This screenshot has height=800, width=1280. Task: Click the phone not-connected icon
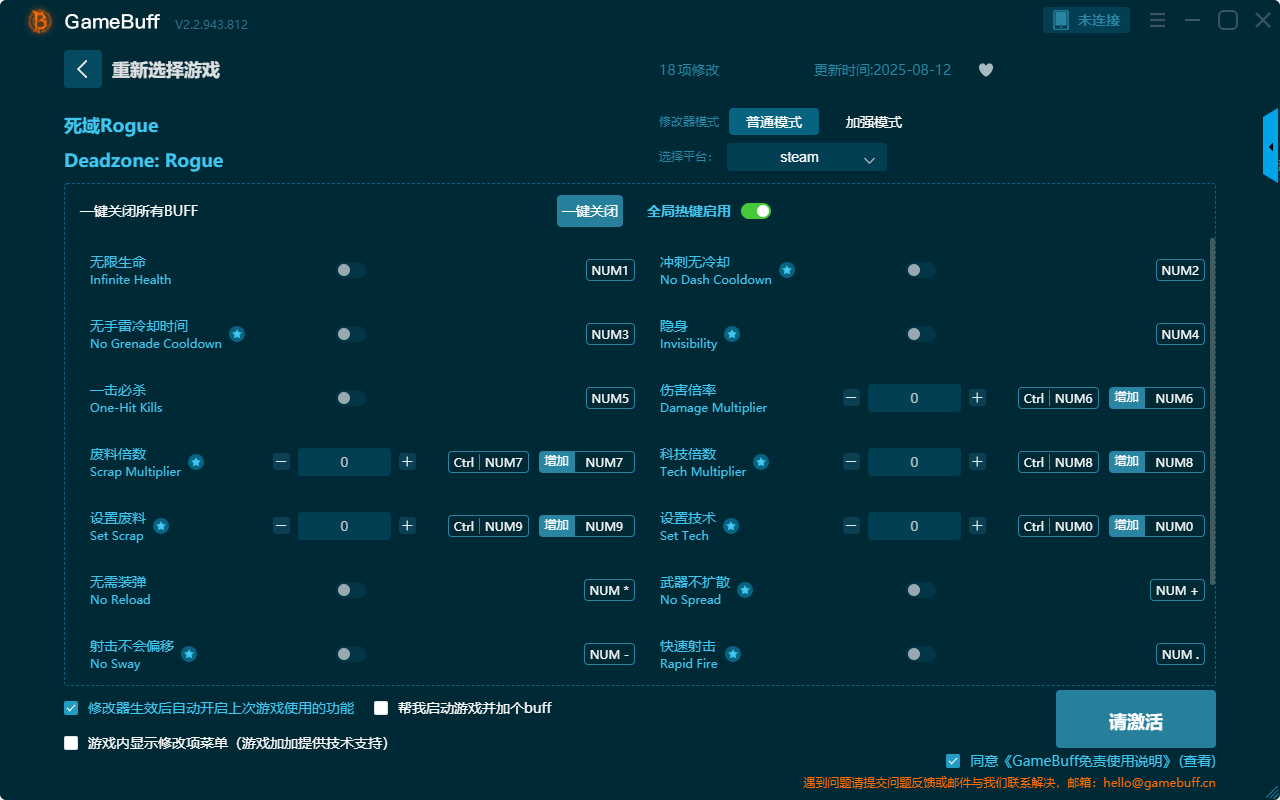coord(1061,20)
